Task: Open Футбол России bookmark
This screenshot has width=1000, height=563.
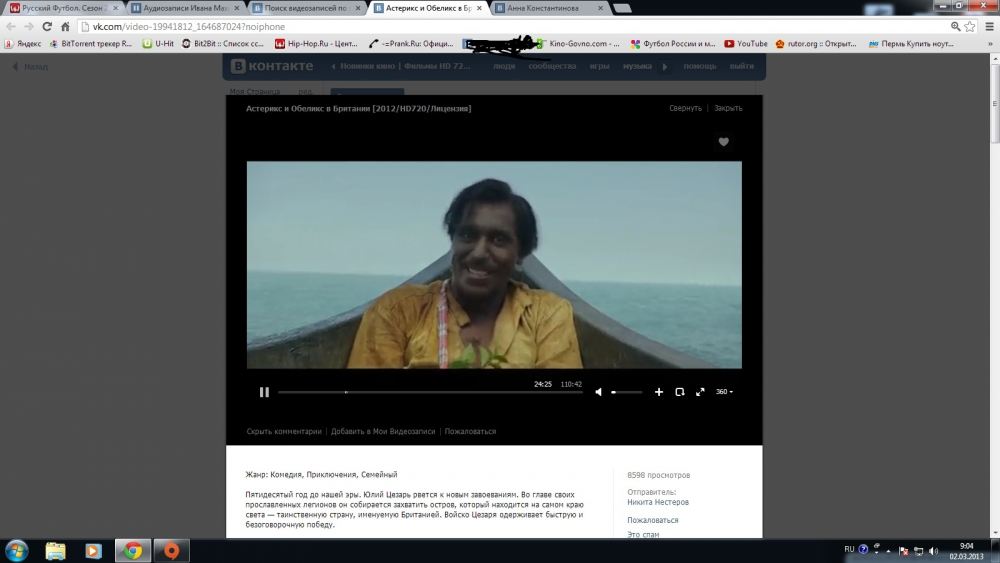Action: [x=673, y=44]
